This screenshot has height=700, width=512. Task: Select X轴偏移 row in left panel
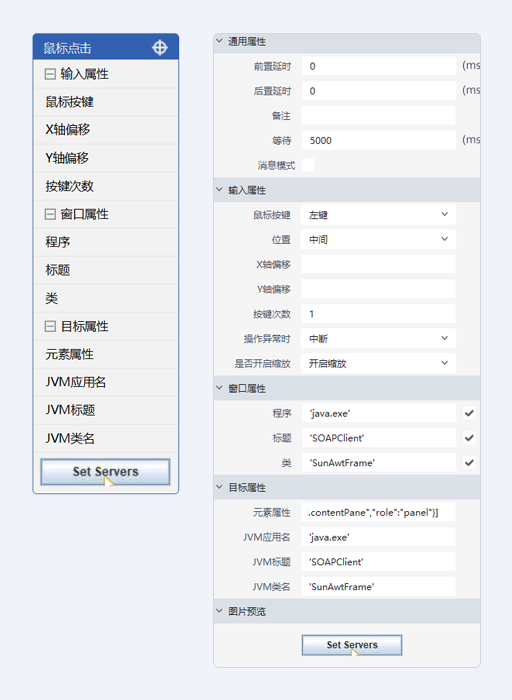(106, 130)
